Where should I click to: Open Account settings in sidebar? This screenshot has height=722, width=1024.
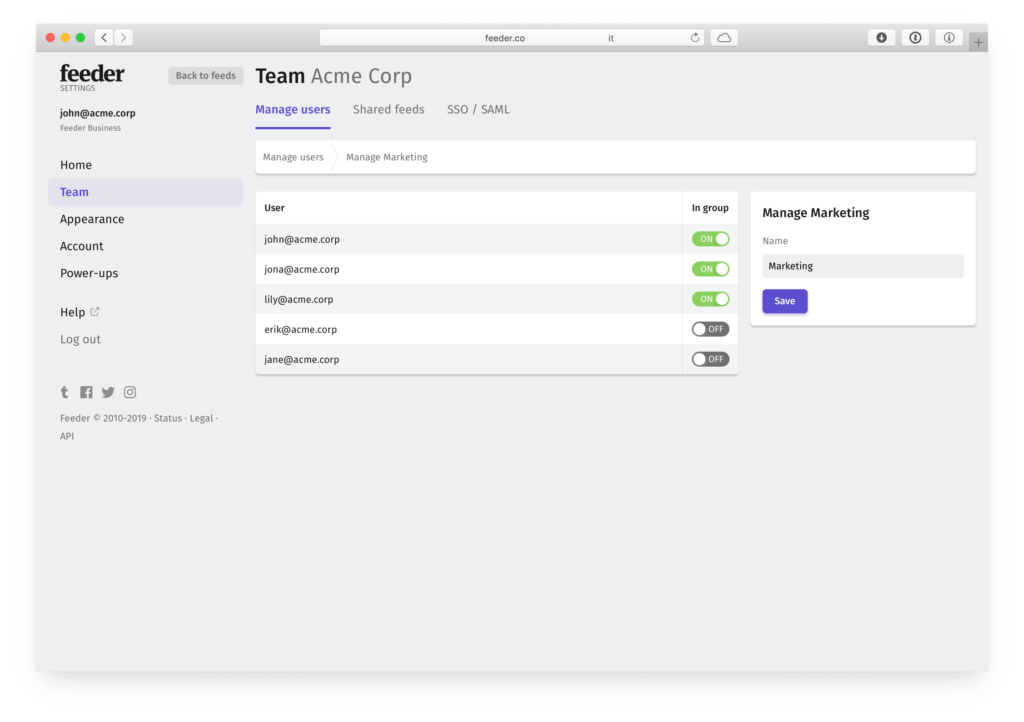click(x=82, y=246)
